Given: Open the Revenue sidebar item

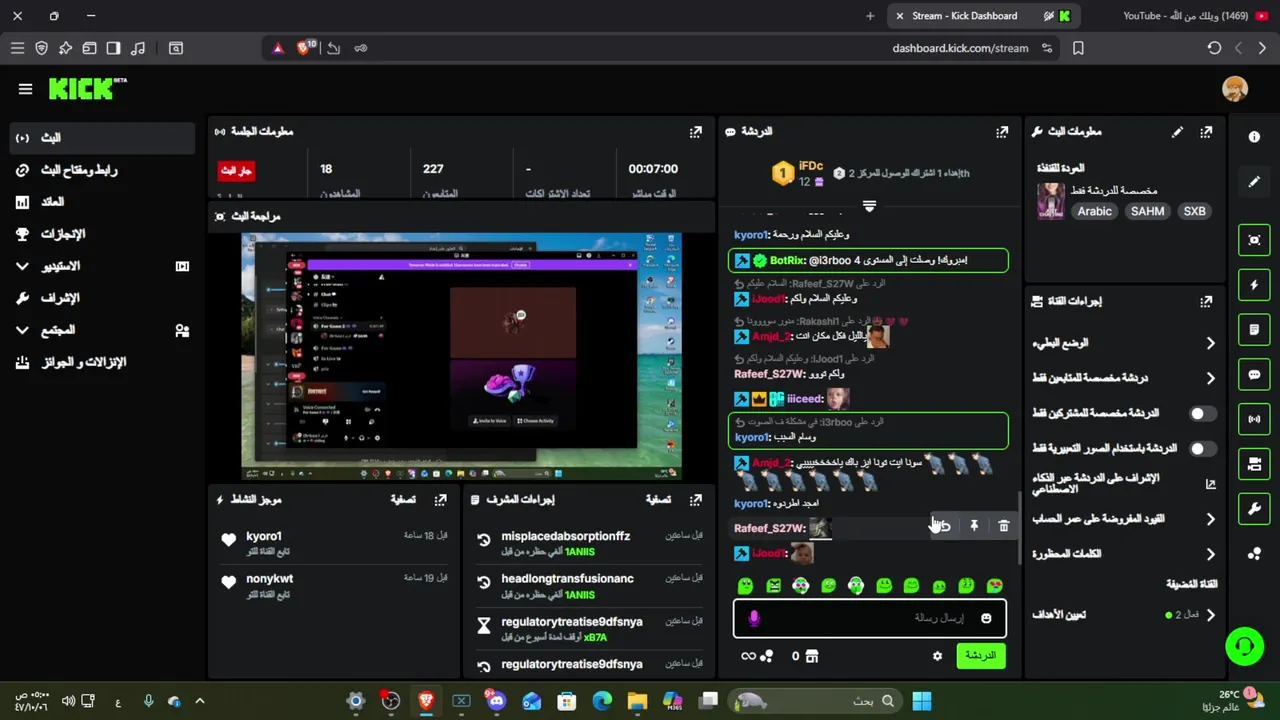Looking at the screenshot, I should (x=102, y=202).
